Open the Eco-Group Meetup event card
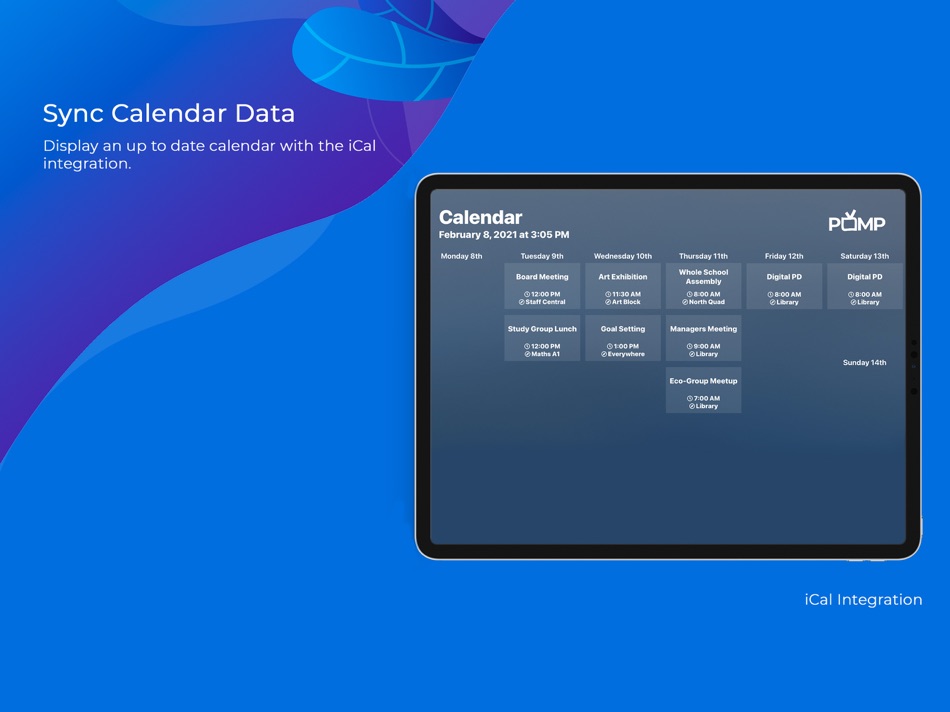Image resolution: width=950 pixels, height=712 pixels. tap(703, 390)
